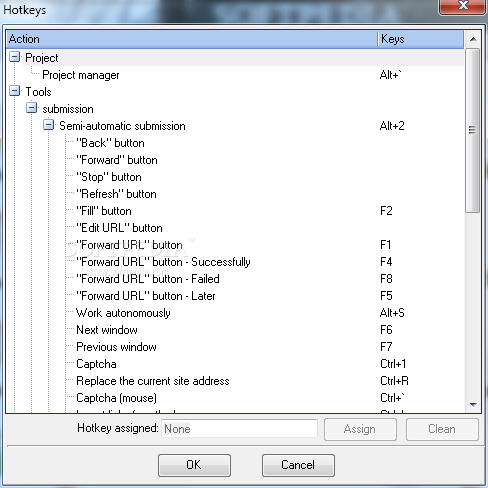This screenshot has width=488, height=488.
Task: Dismiss the dialog with Cancel
Action: [x=298, y=465]
